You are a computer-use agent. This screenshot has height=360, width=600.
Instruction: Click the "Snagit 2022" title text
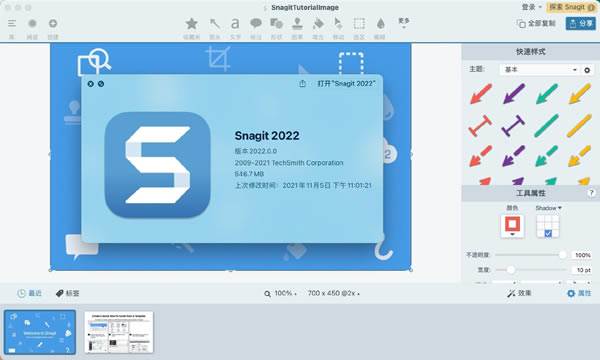pyautogui.click(x=267, y=135)
